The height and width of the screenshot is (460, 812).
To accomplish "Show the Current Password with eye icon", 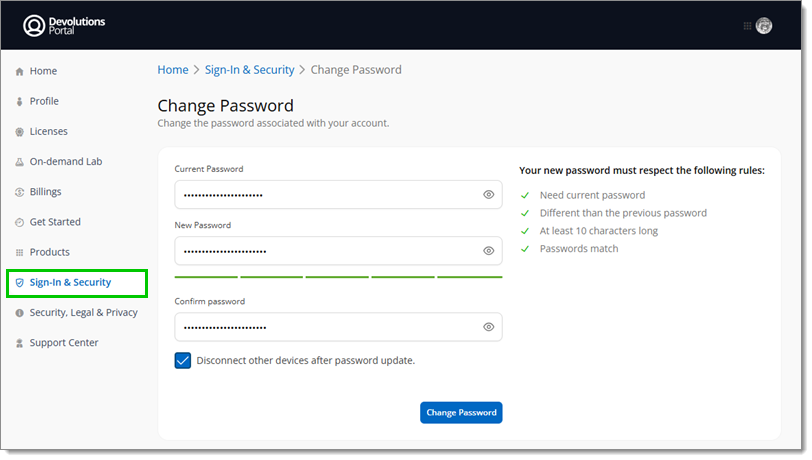I will [488, 195].
